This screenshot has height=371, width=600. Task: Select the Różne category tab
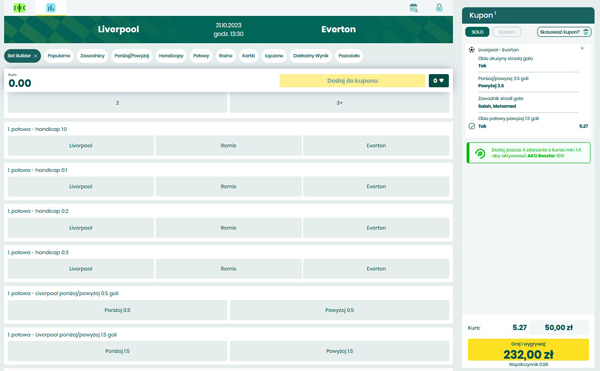226,56
